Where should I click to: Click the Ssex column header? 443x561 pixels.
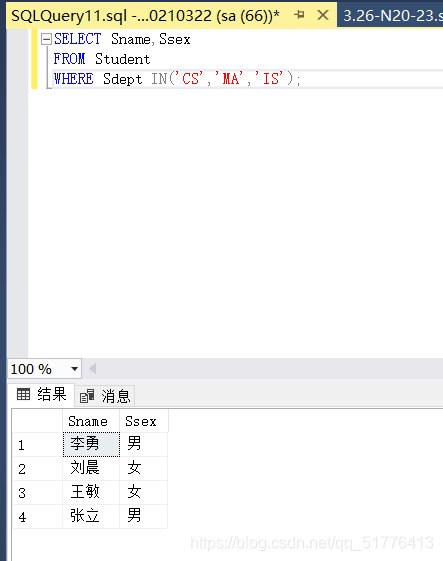pyautogui.click(x=143, y=421)
